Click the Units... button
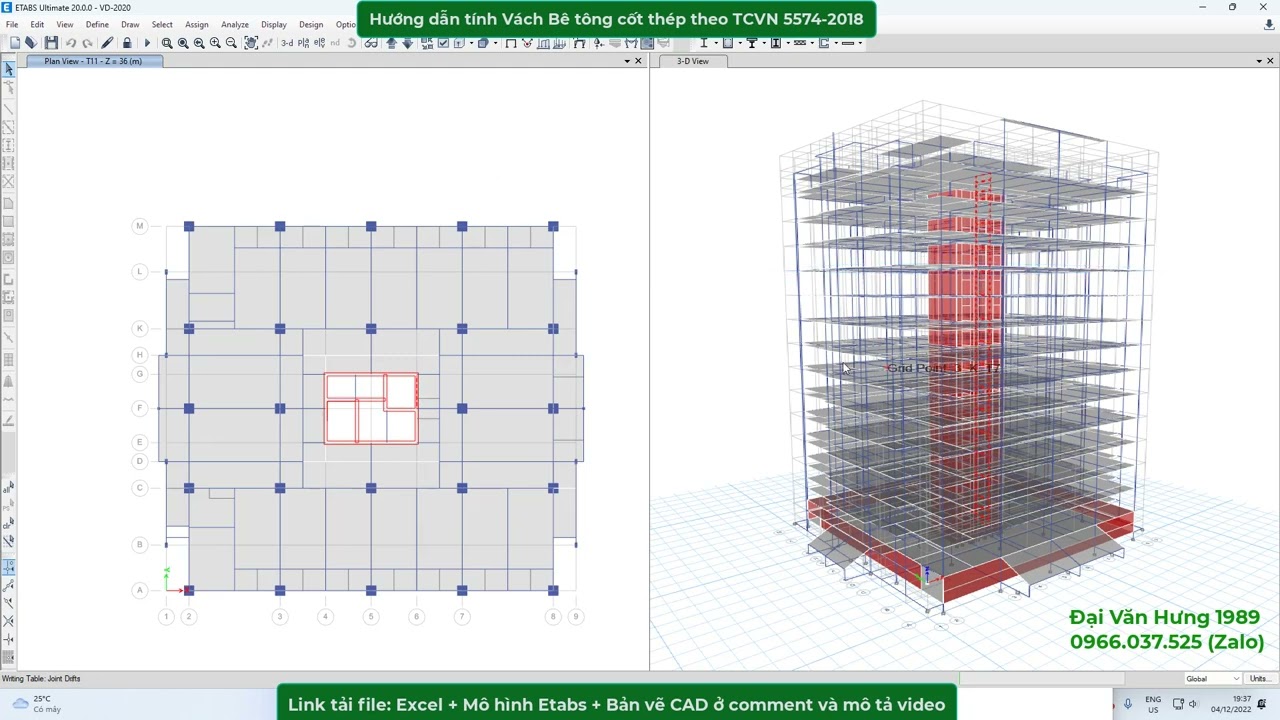 pyautogui.click(x=1260, y=678)
